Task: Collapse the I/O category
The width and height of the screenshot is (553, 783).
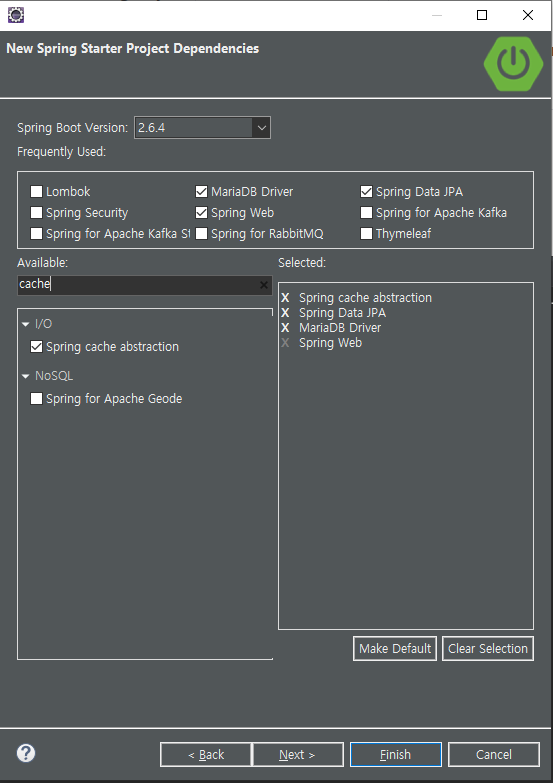Action: (x=26, y=324)
